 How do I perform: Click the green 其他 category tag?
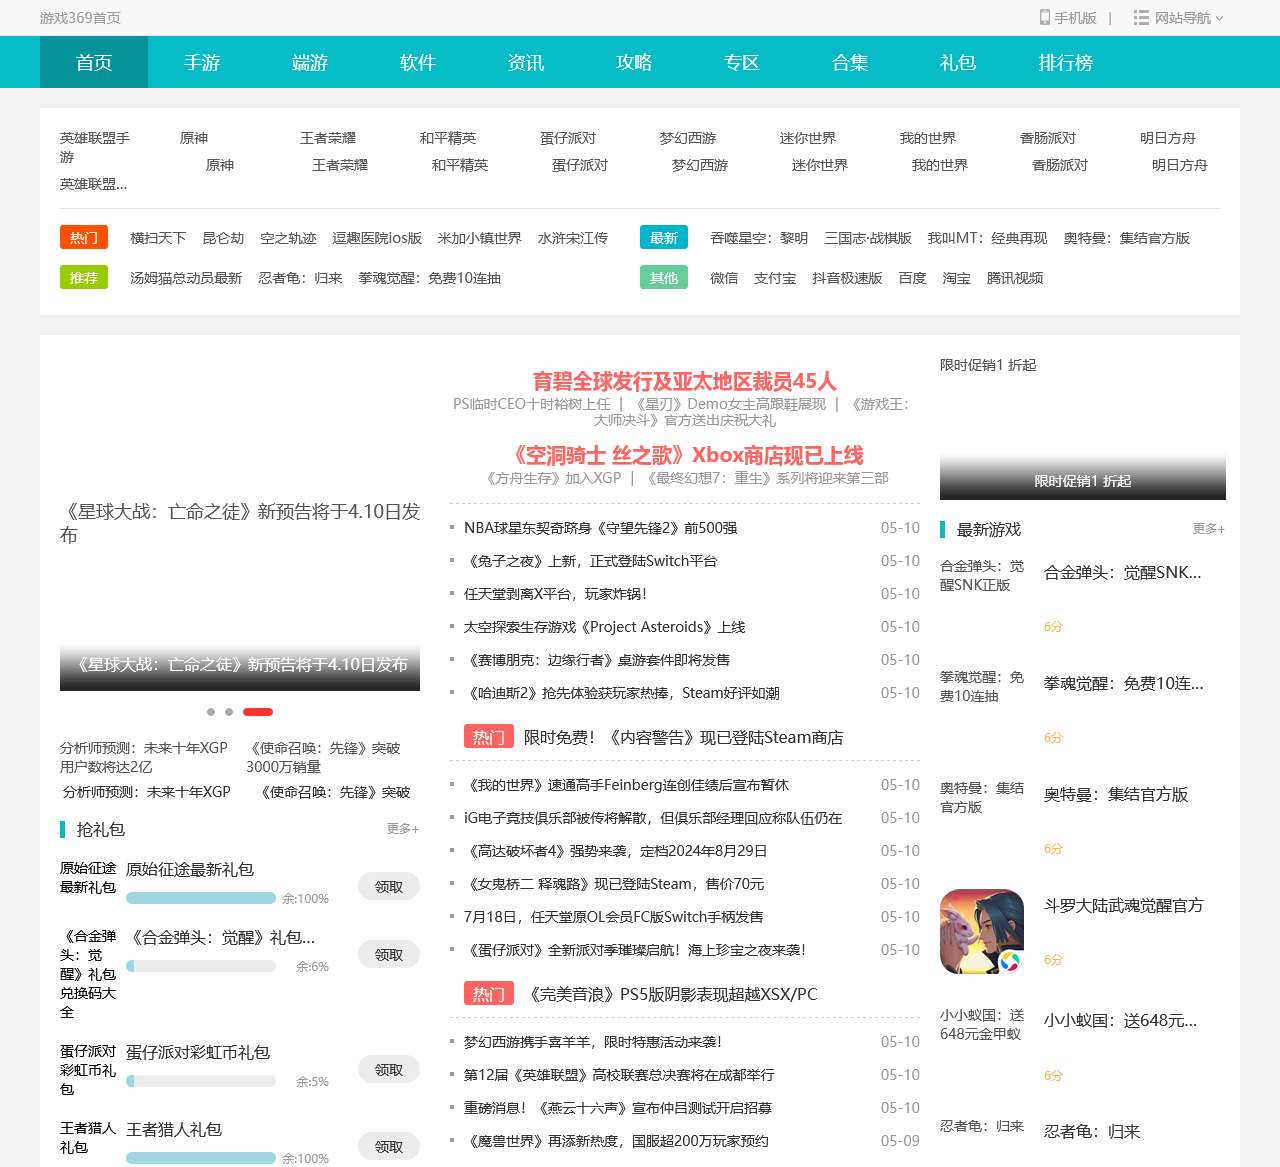pyautogui.click(x=664, y=278)
